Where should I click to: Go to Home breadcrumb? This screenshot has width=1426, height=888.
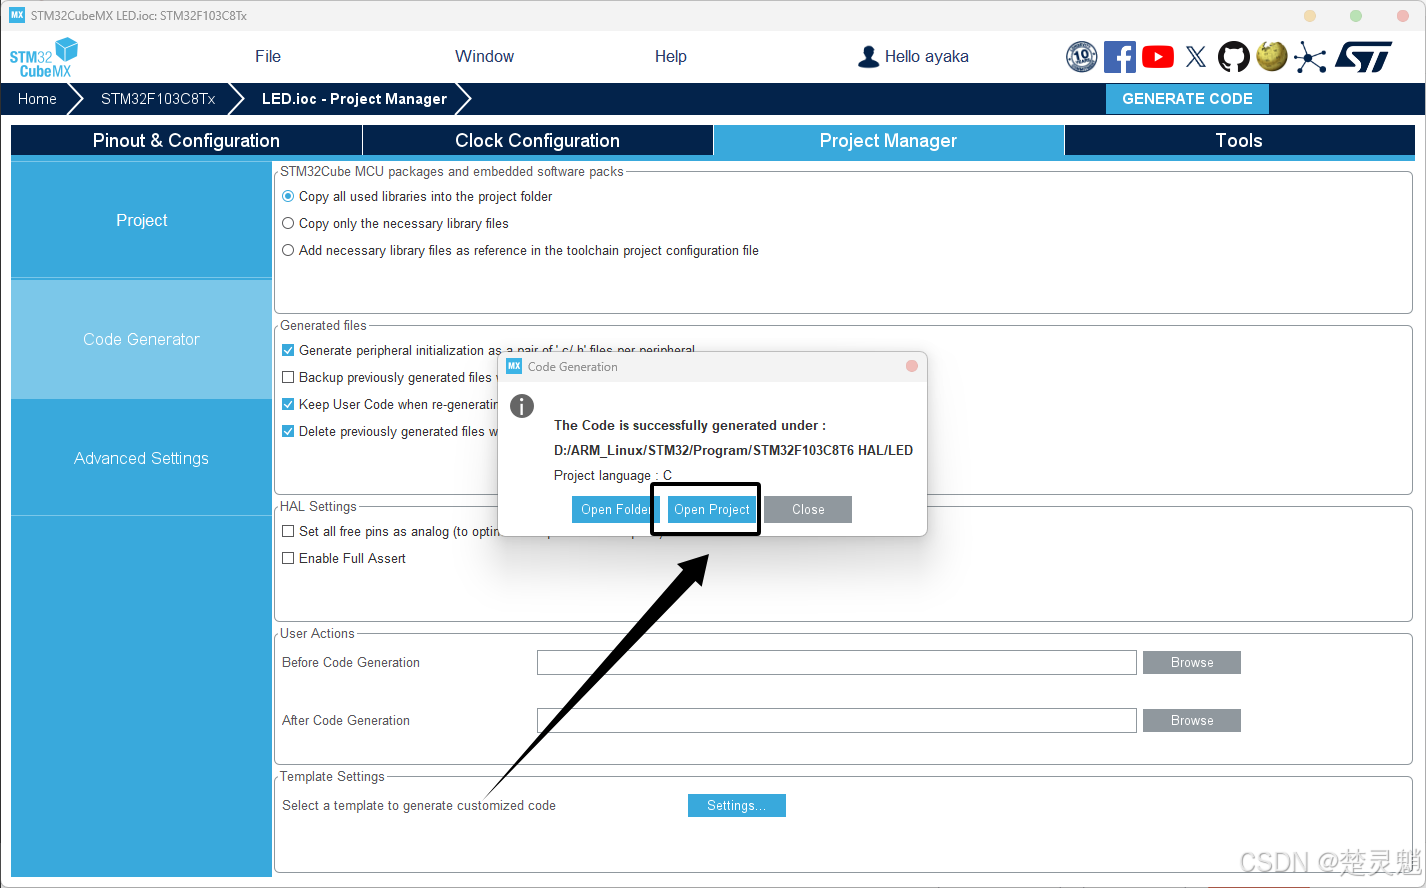(x=37, y=99)
